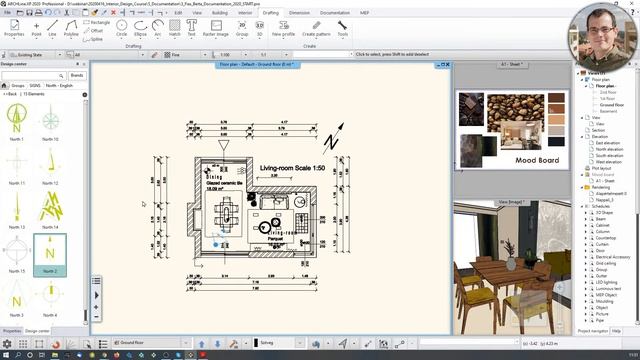Screen dimensions: 640x360
Task: Open the 3D tool in ribbon
Action: click(x=260, y=28)
